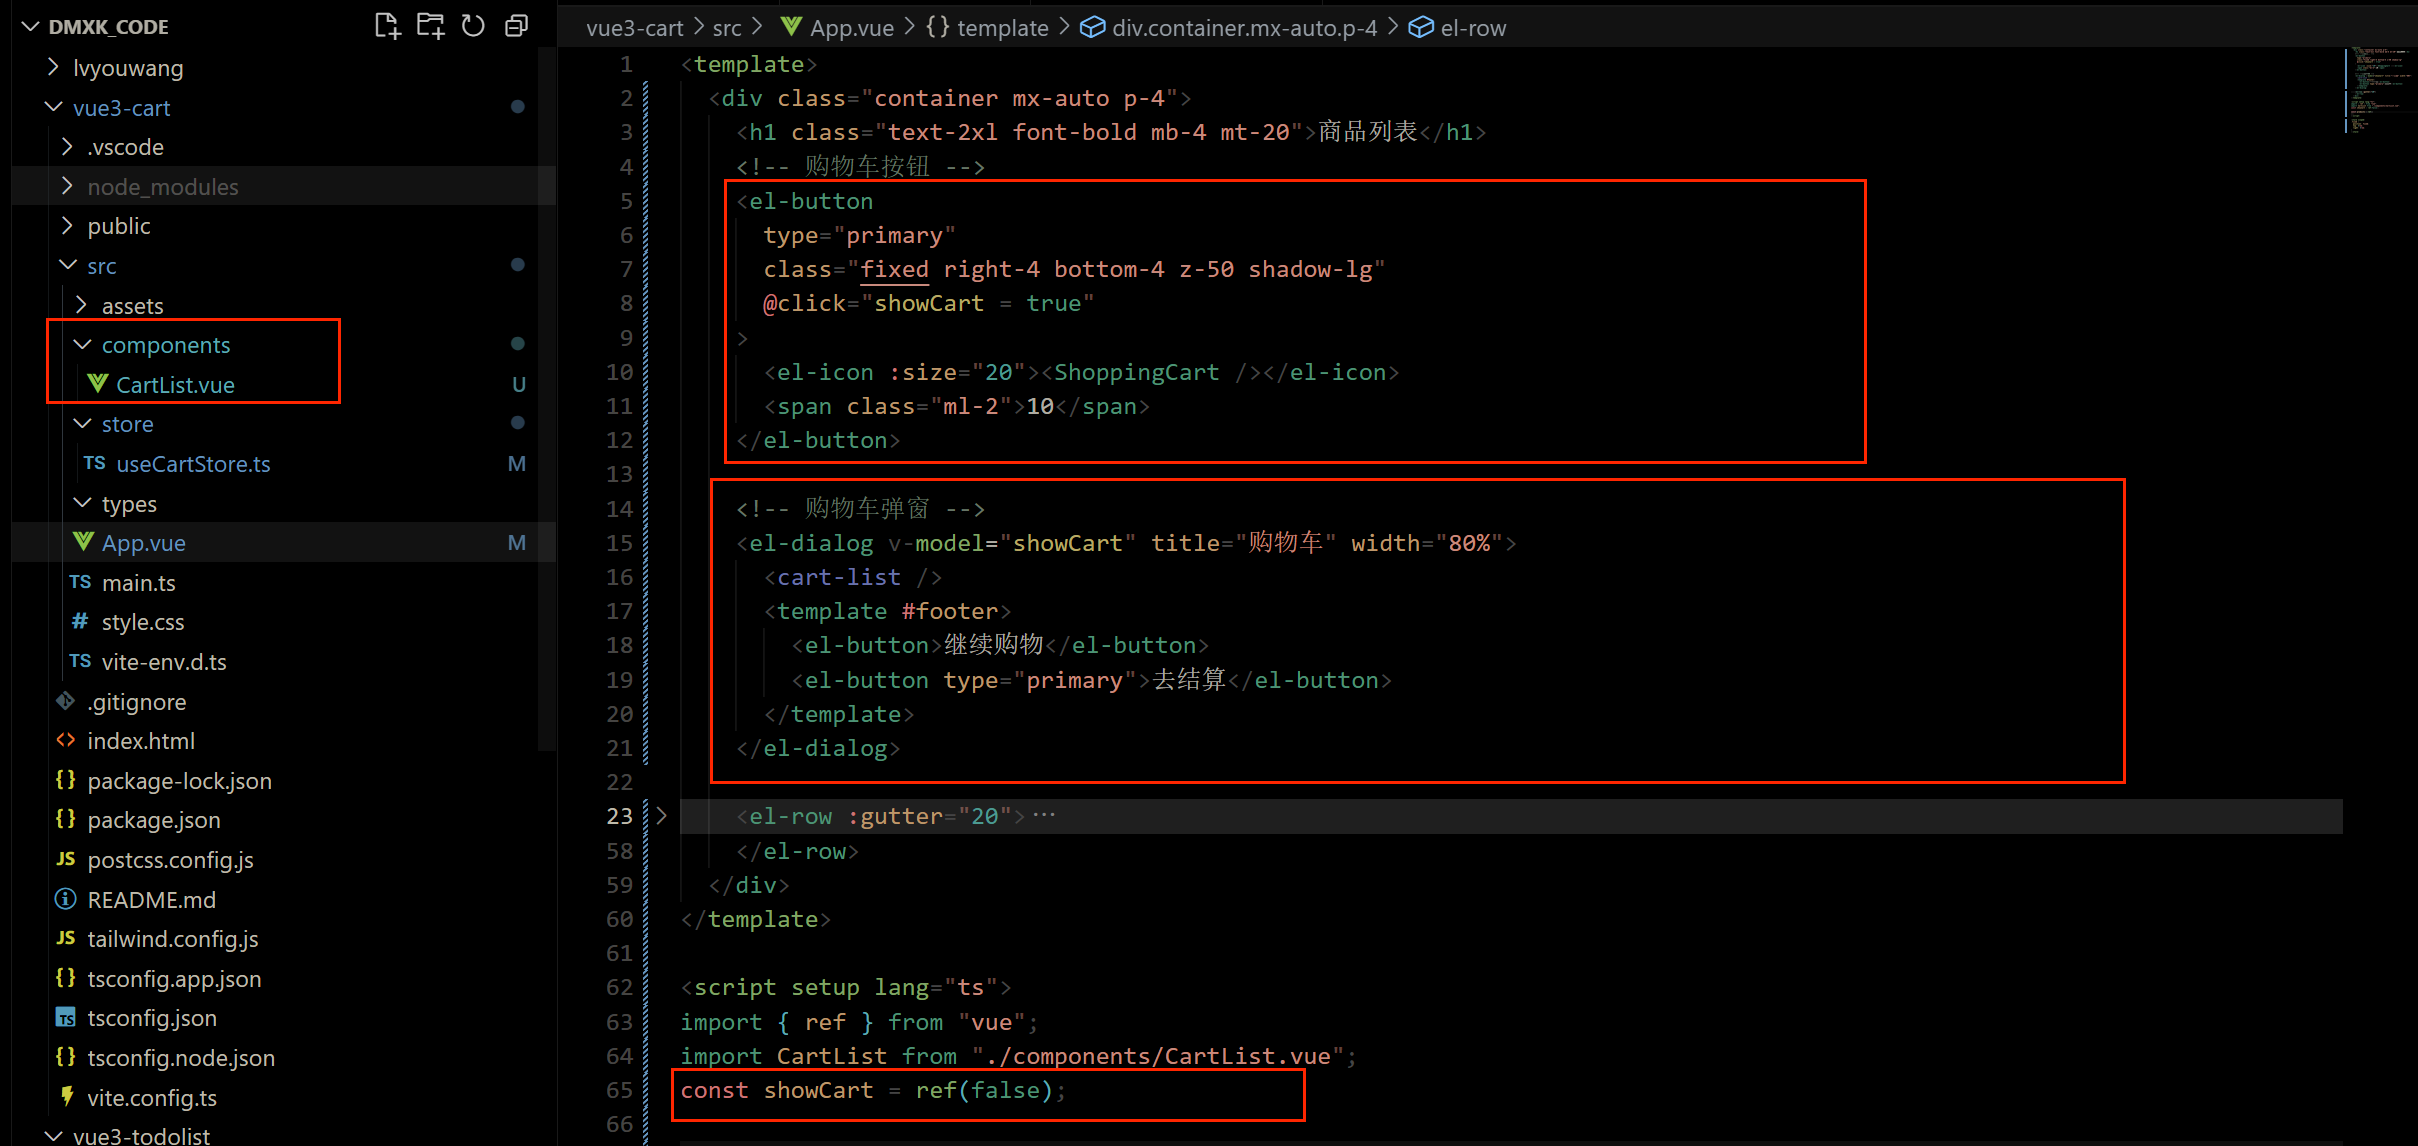The width and height of the screenshot is (2418, 1146).
Task: Collapse the DMXK_CODE explorer section
Action: [108, 27]
